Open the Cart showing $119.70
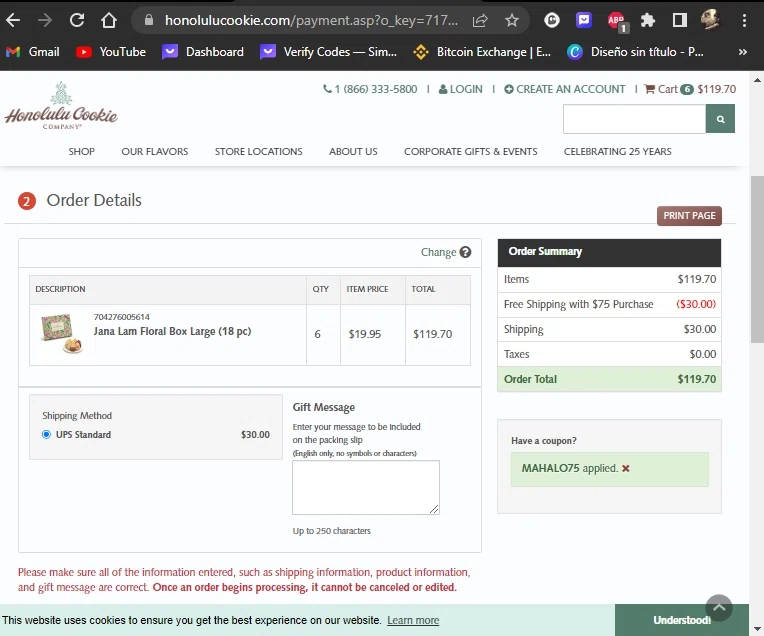 [690, 89]
